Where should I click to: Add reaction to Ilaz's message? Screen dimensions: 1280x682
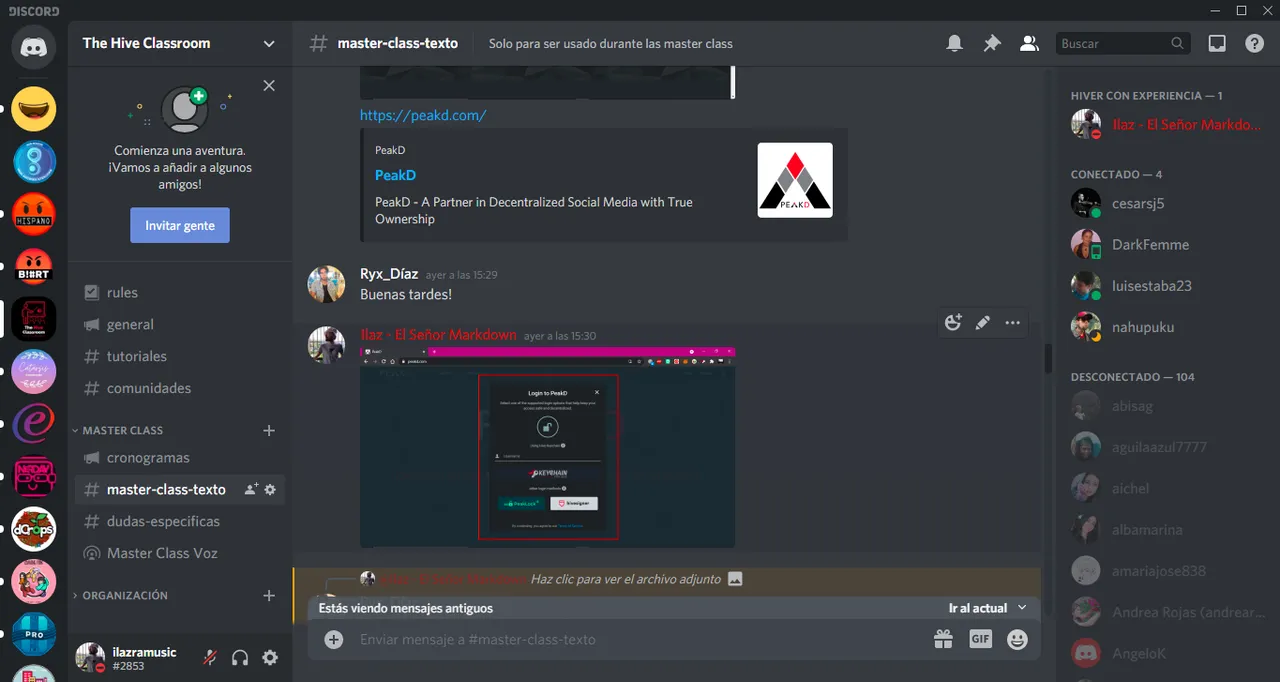[x=953, y=322]
